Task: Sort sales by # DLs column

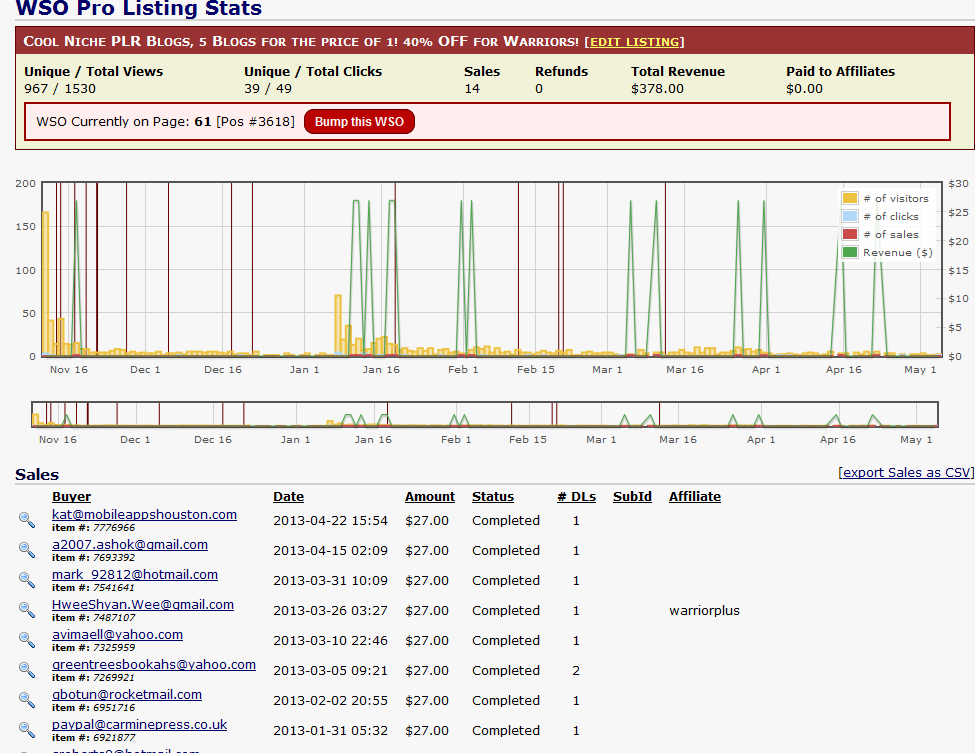Action: [576, 497]
